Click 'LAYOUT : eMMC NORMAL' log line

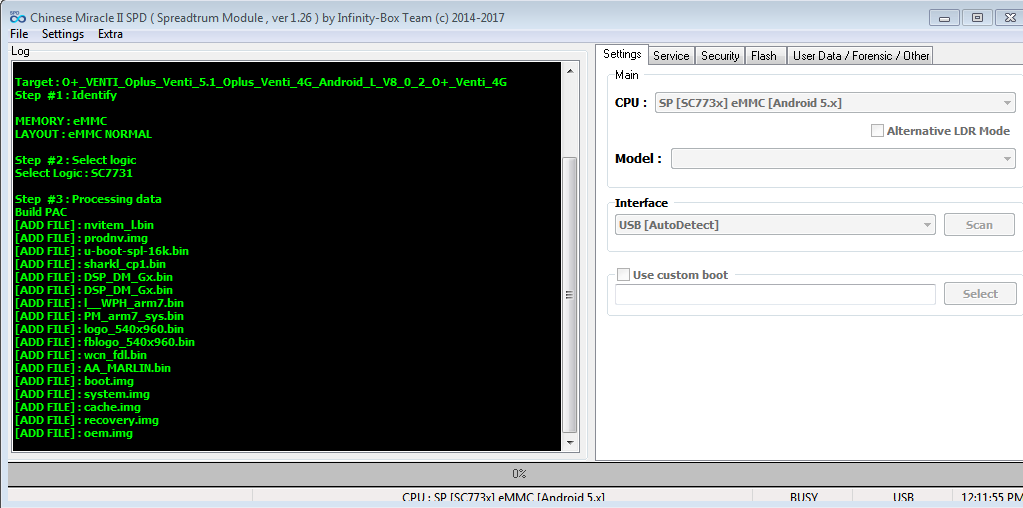coord(83,134)
